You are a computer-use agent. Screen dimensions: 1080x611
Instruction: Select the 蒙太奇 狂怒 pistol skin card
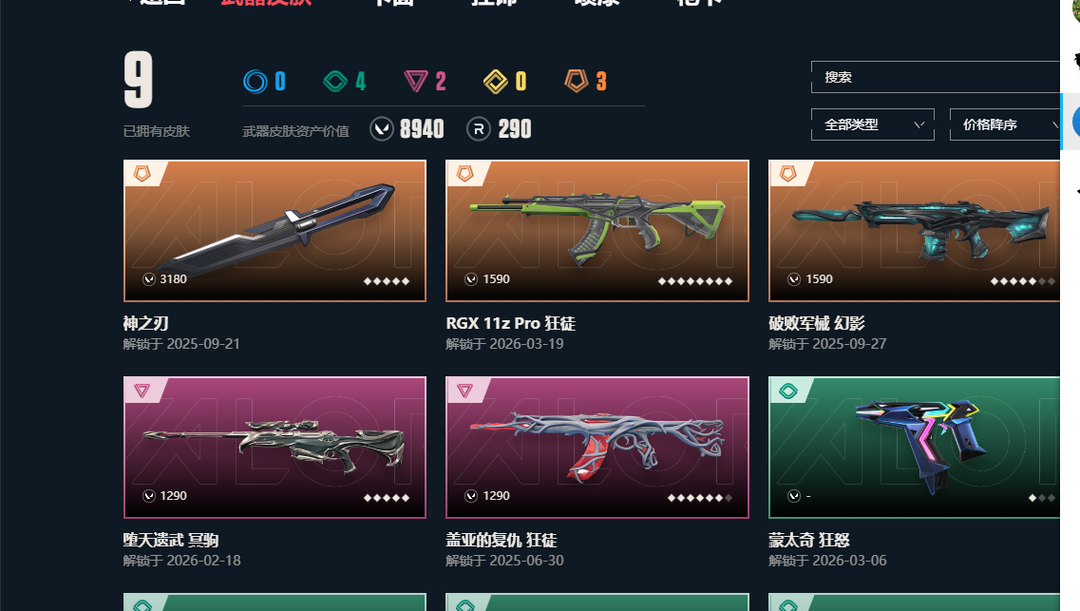pyautogui.click(x=914, y=447)
